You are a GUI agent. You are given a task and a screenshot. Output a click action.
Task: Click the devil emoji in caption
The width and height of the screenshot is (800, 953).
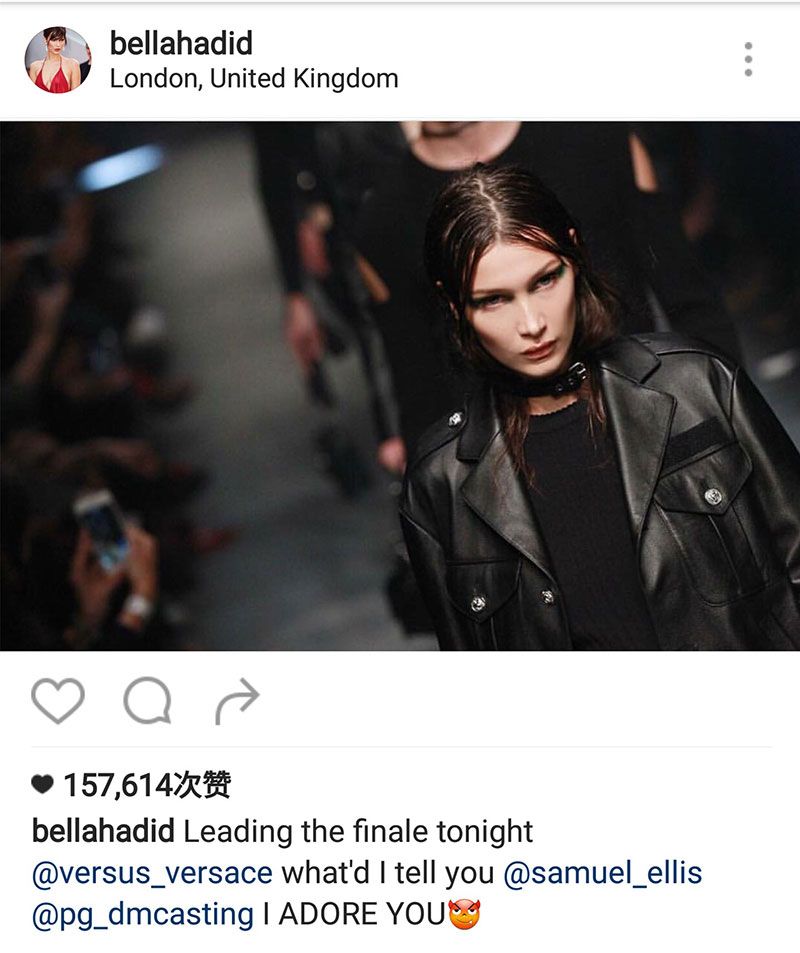pos(464,915)
